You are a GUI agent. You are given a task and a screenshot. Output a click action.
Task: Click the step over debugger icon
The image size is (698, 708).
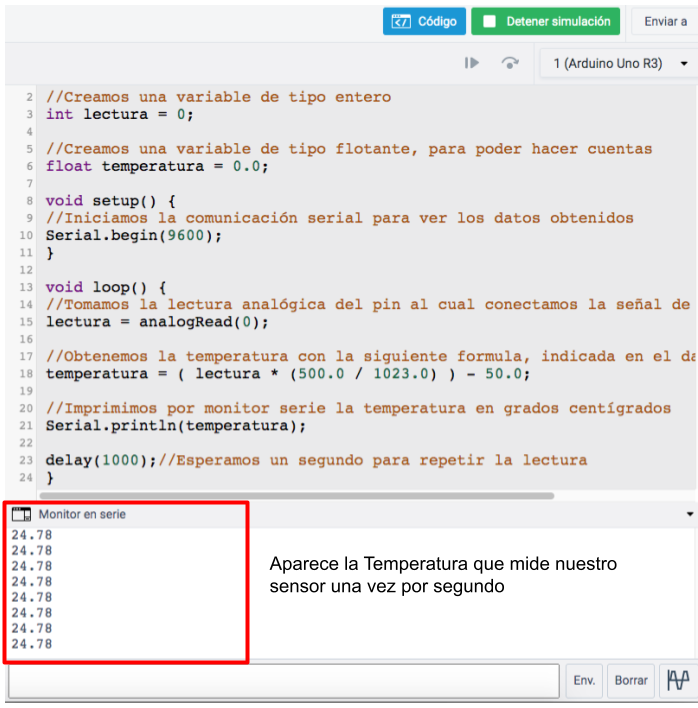[510, 63]
